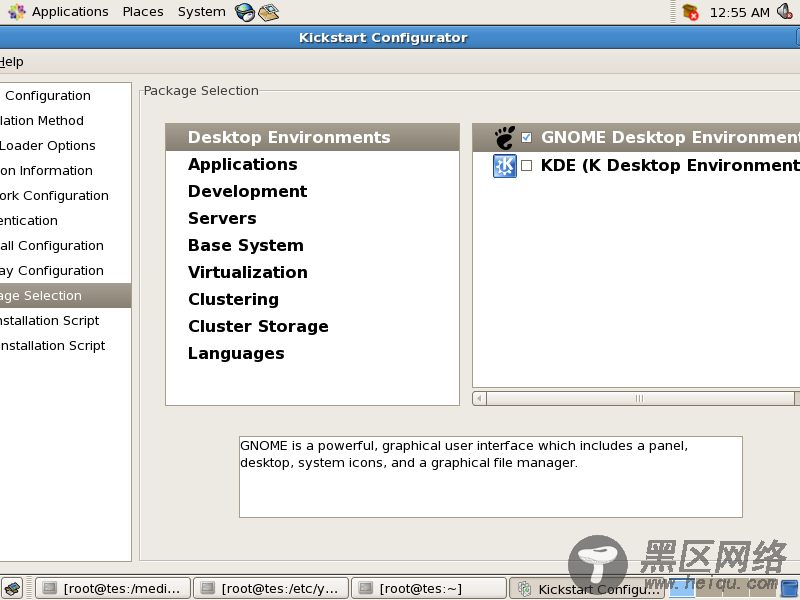
Task: Click the GNOME package description text box
Action: point(490,477)
